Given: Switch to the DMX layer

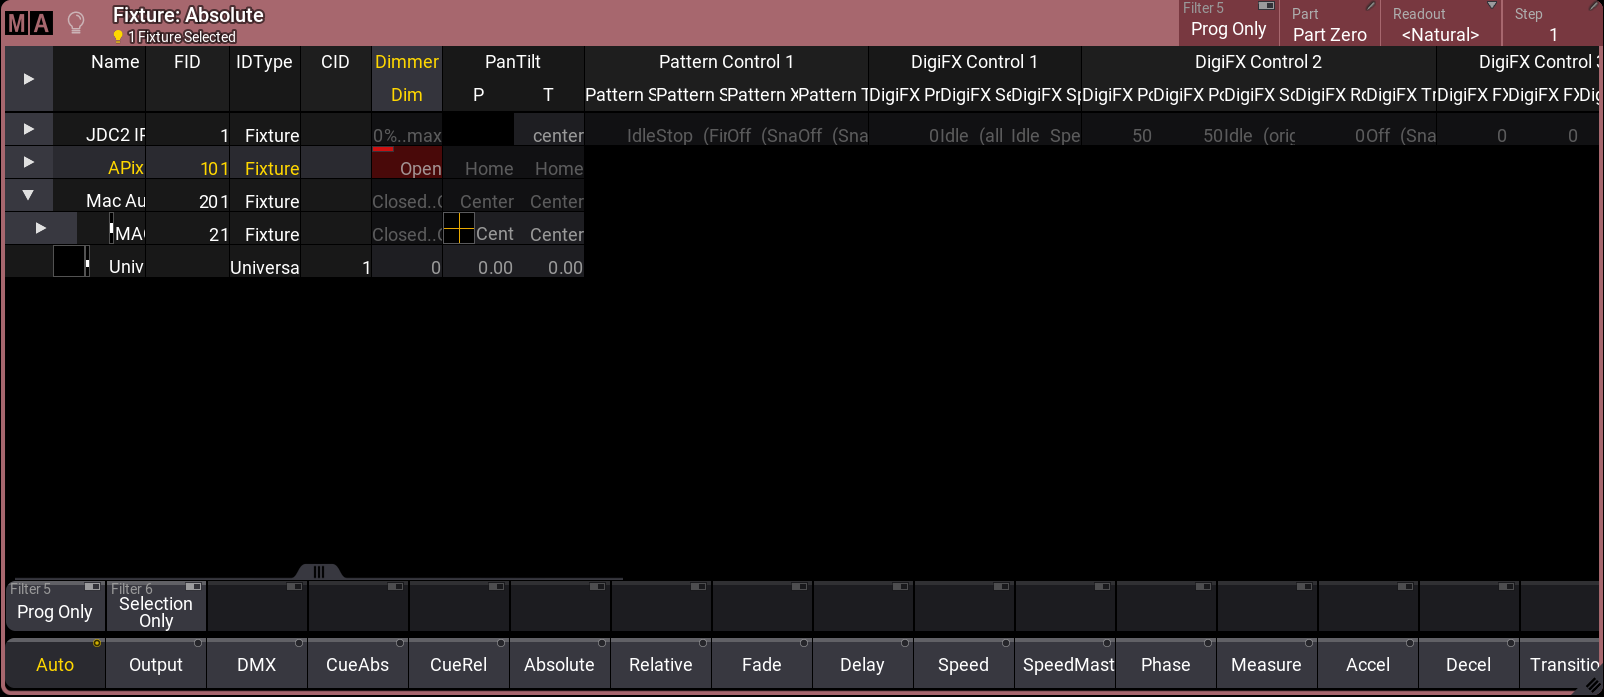Looking at the screenshot, I should click(x=256, y=664).
